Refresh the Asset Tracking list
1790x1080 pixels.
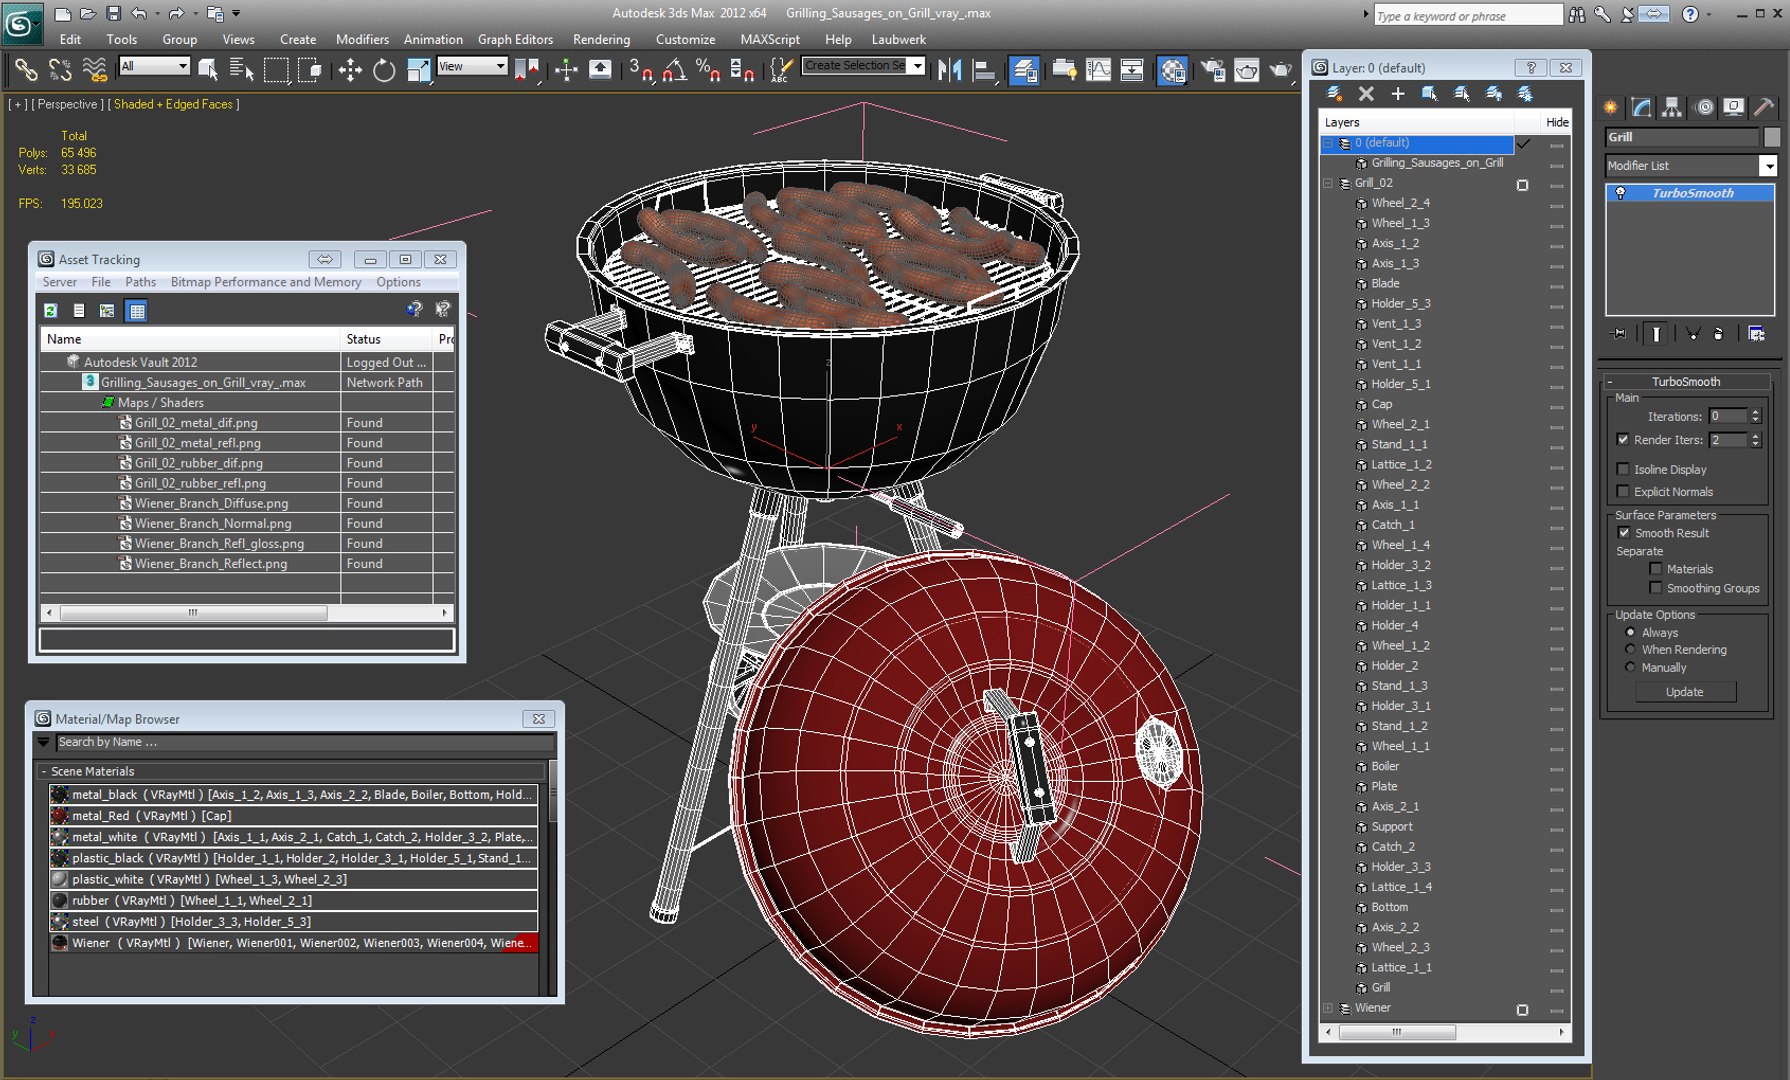pos(50,311)
